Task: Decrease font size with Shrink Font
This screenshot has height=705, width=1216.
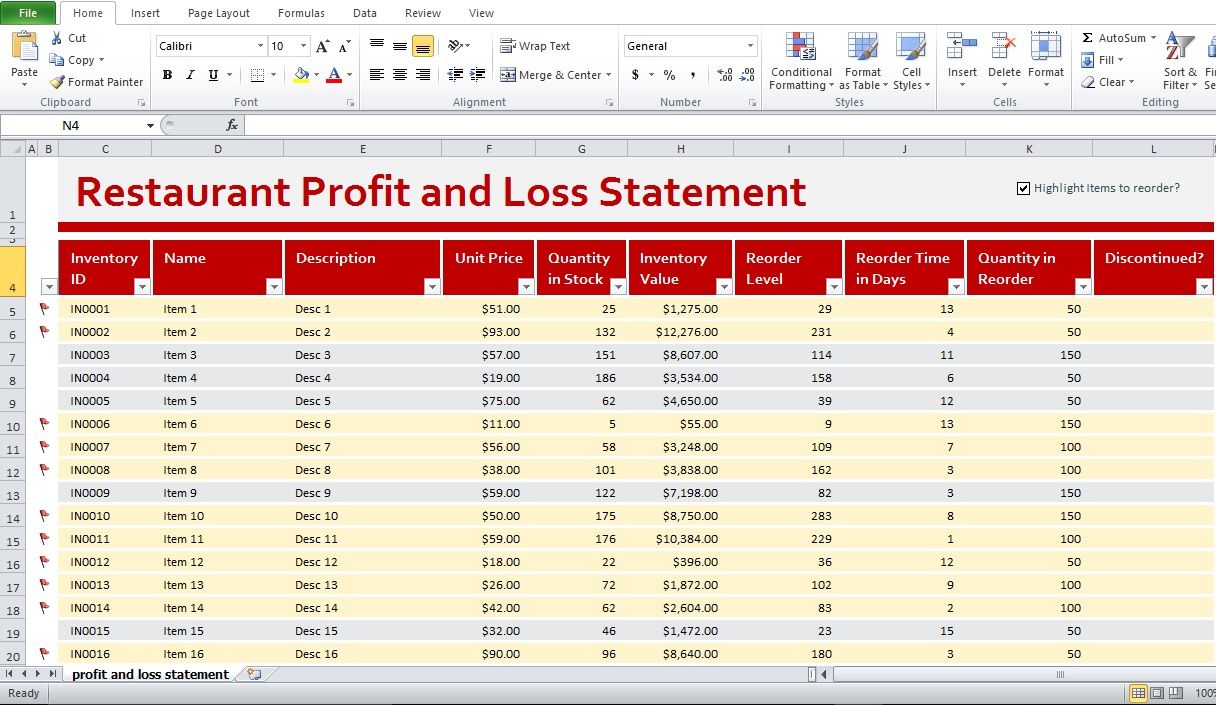Action: point(344,46)
